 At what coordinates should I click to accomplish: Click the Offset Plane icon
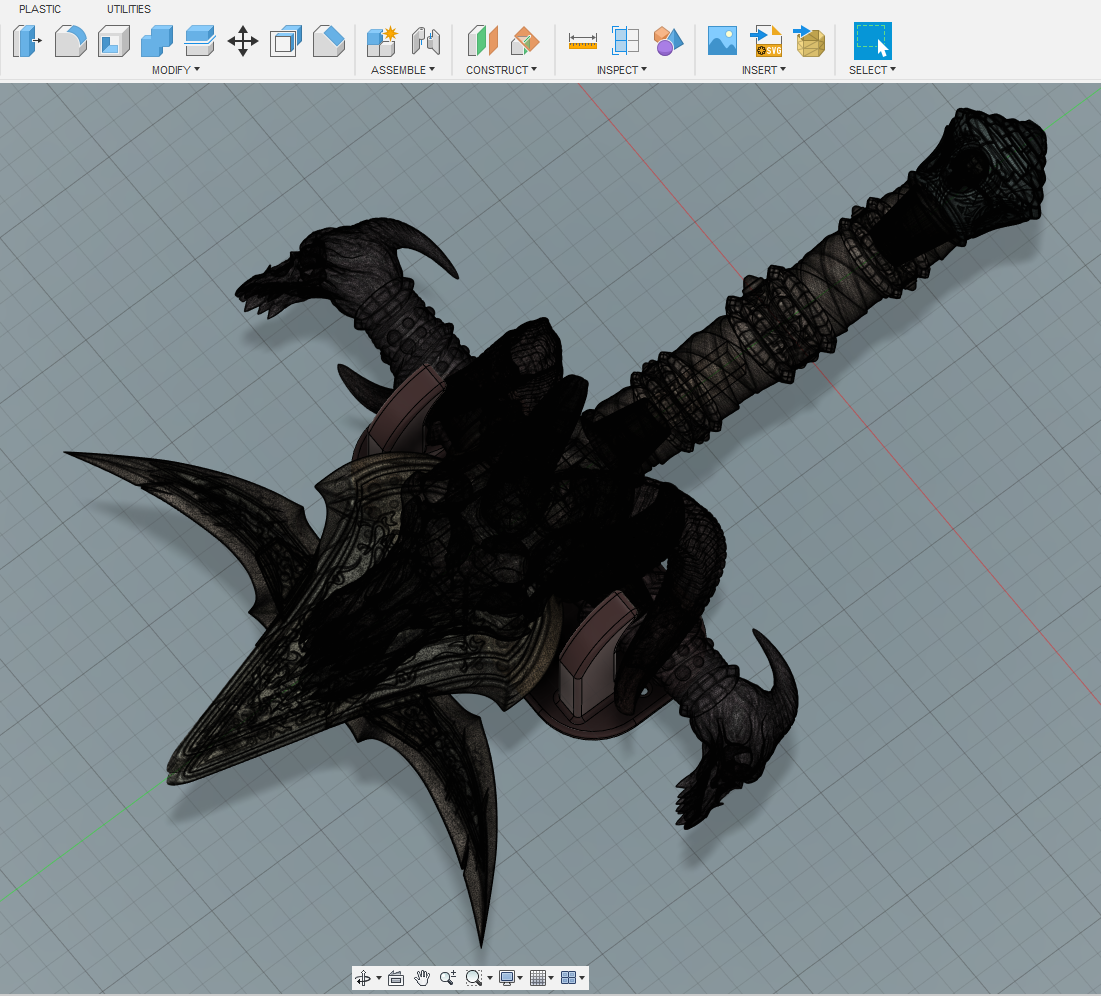tap(482, 41)
